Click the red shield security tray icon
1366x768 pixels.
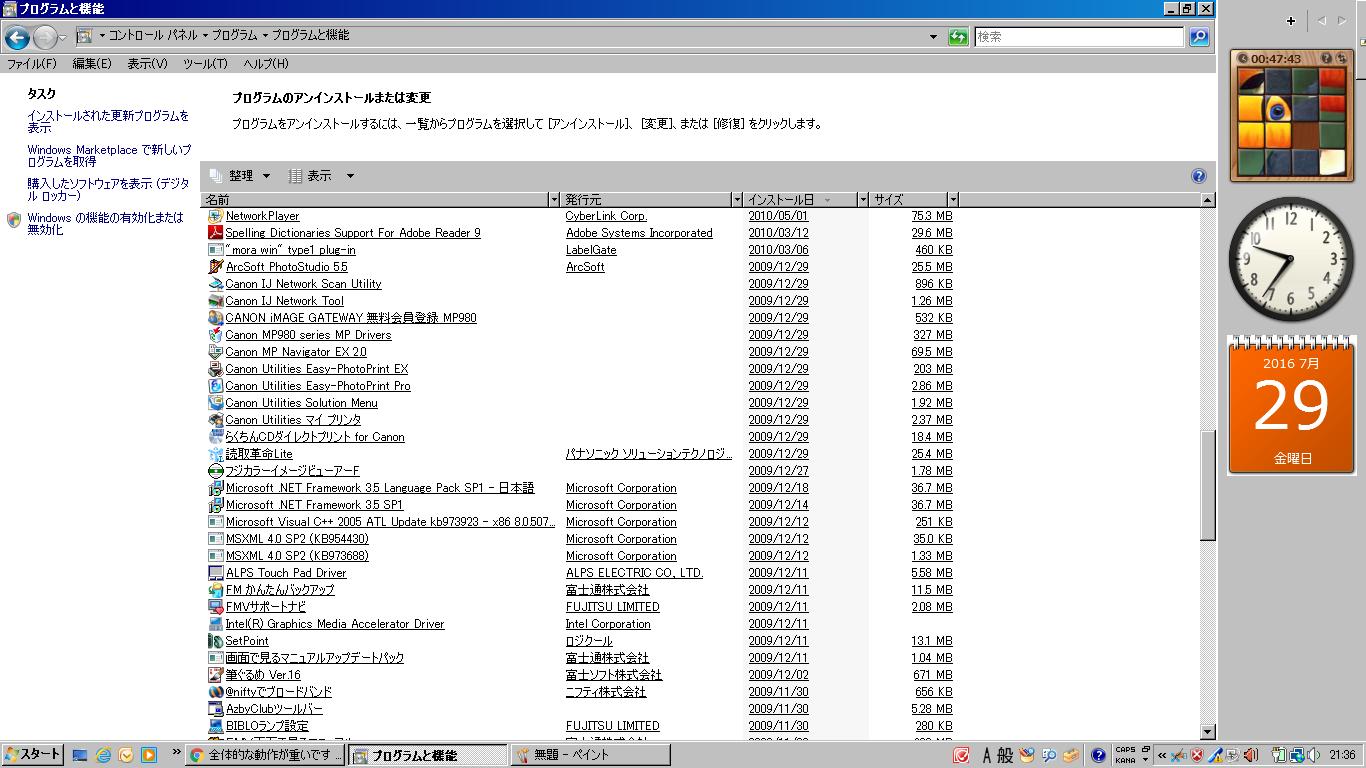(x=1196, y=756)
